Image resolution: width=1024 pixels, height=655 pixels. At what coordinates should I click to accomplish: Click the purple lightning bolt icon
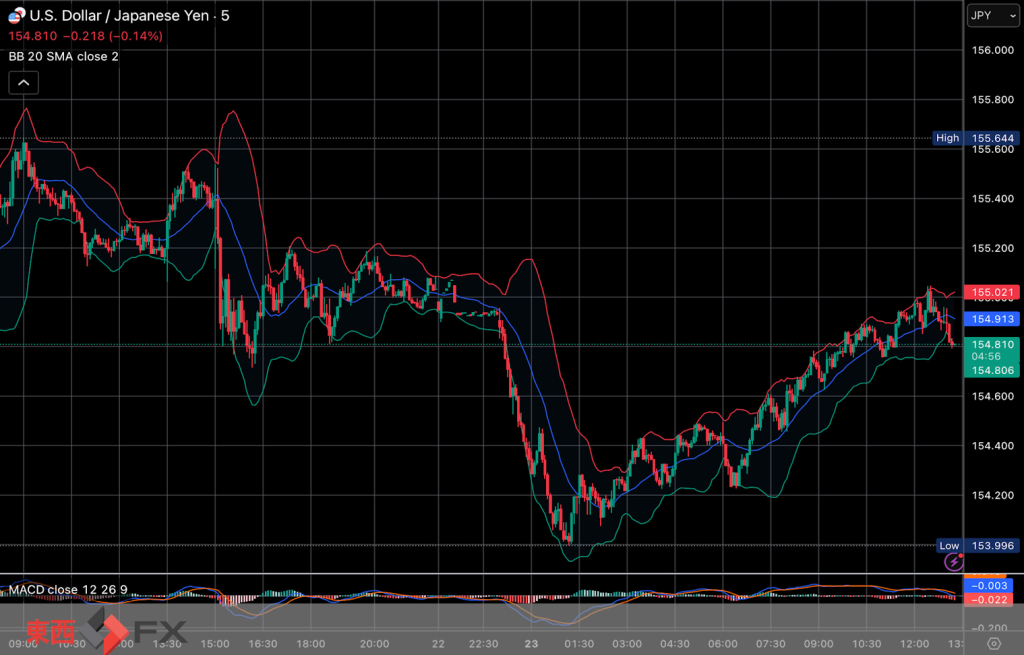click(953, 563)
